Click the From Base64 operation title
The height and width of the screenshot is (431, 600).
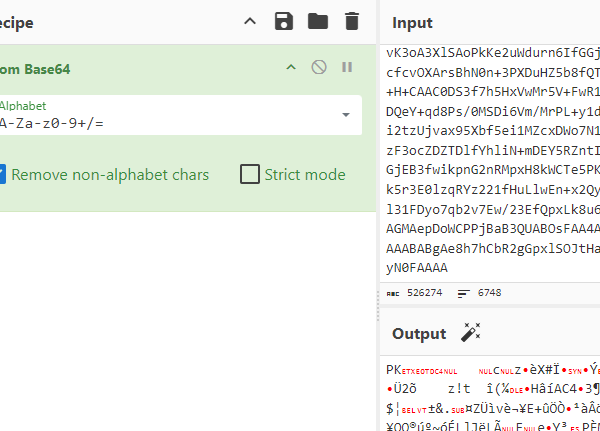35,69
